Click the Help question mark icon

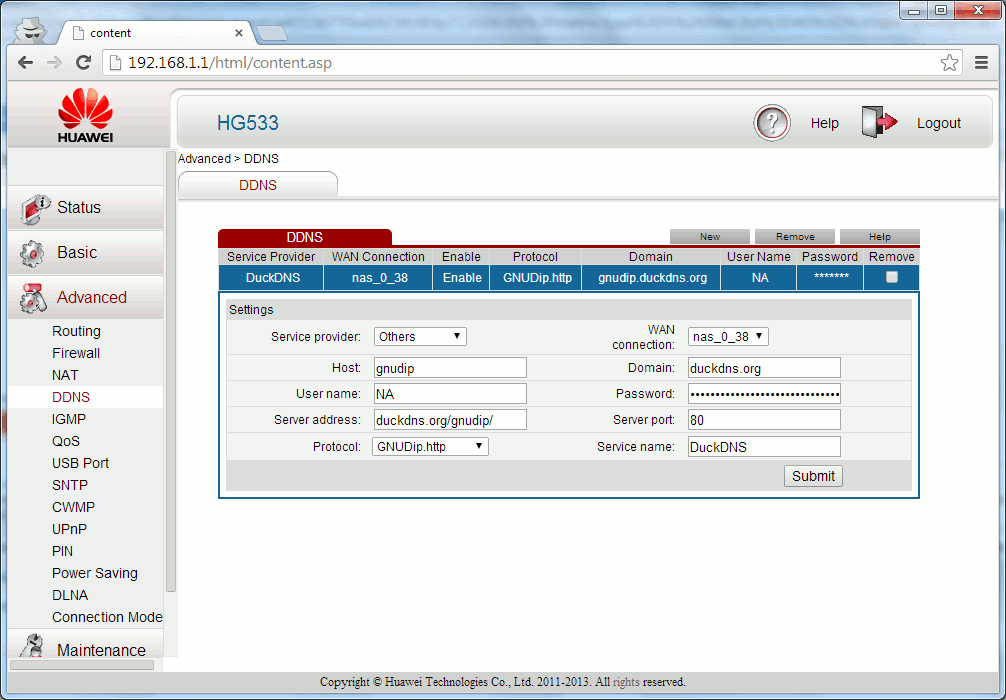click(771, 123)
